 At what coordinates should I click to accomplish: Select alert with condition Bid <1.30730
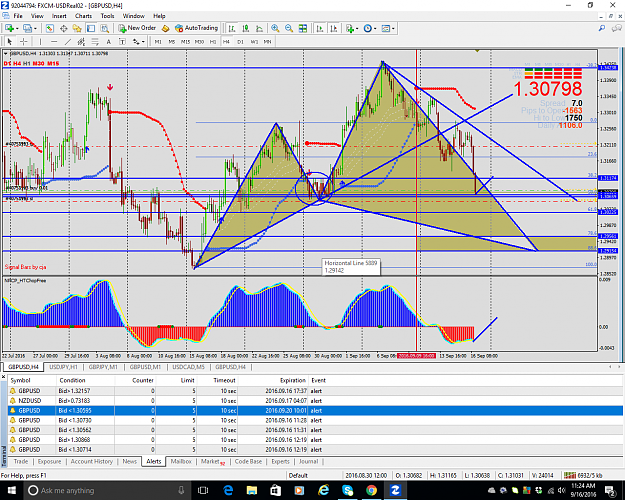[x=316, y=420]
